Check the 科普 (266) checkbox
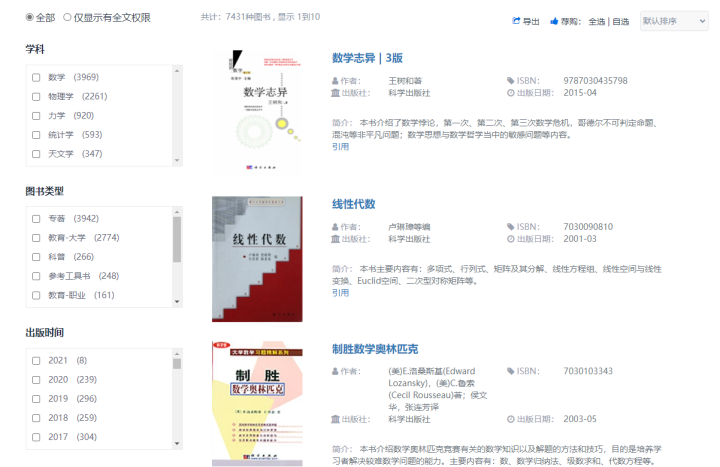 click(x=36, y=257)
